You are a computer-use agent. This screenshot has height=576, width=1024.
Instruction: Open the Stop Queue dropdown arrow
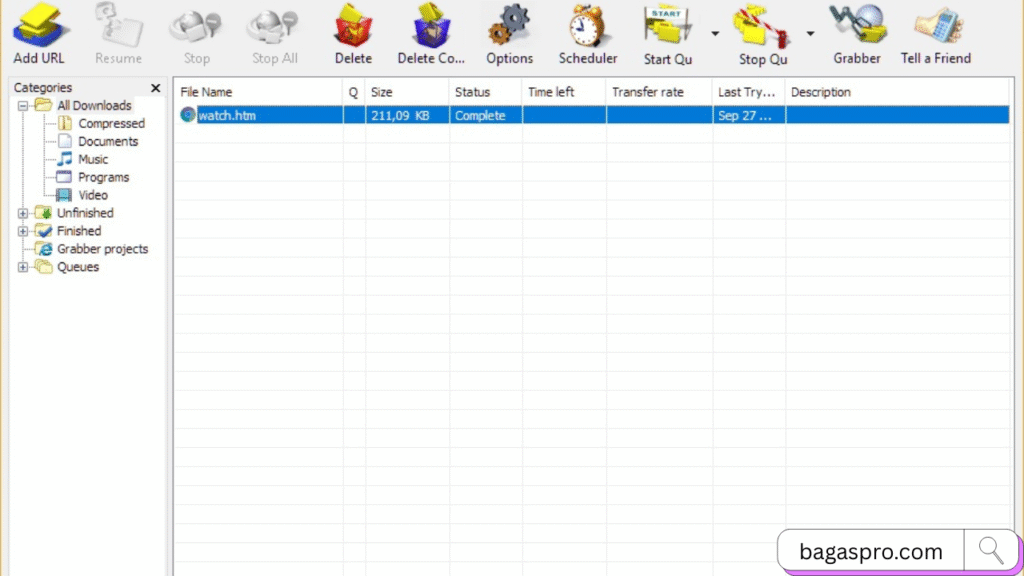point(809,33)
